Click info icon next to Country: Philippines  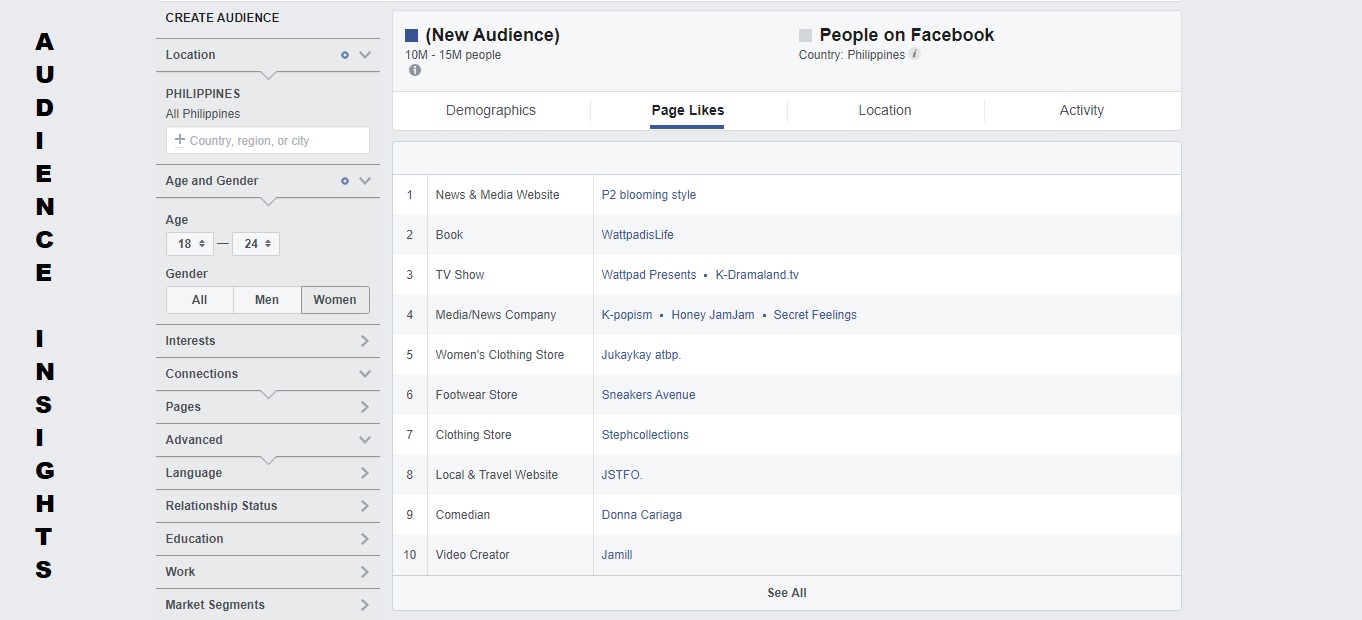point(914,54)
